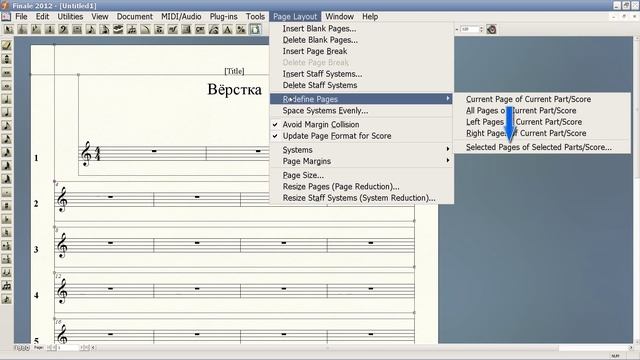Pick the eighth note duration icon

7,126
